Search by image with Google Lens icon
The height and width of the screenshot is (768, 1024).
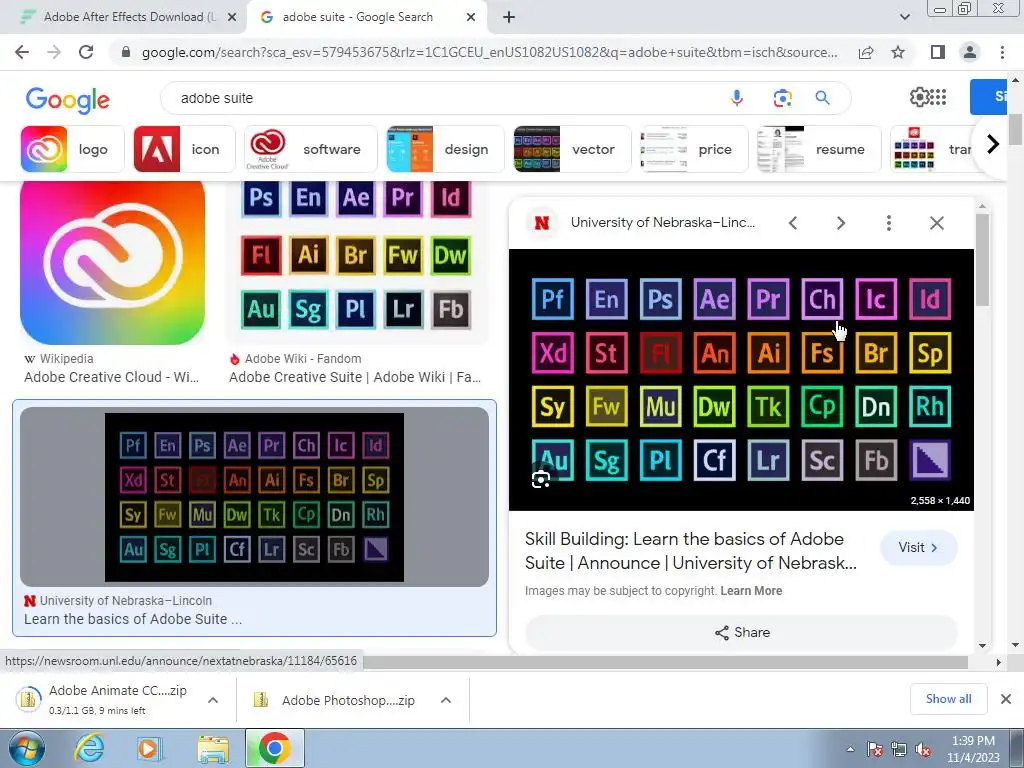782,98
